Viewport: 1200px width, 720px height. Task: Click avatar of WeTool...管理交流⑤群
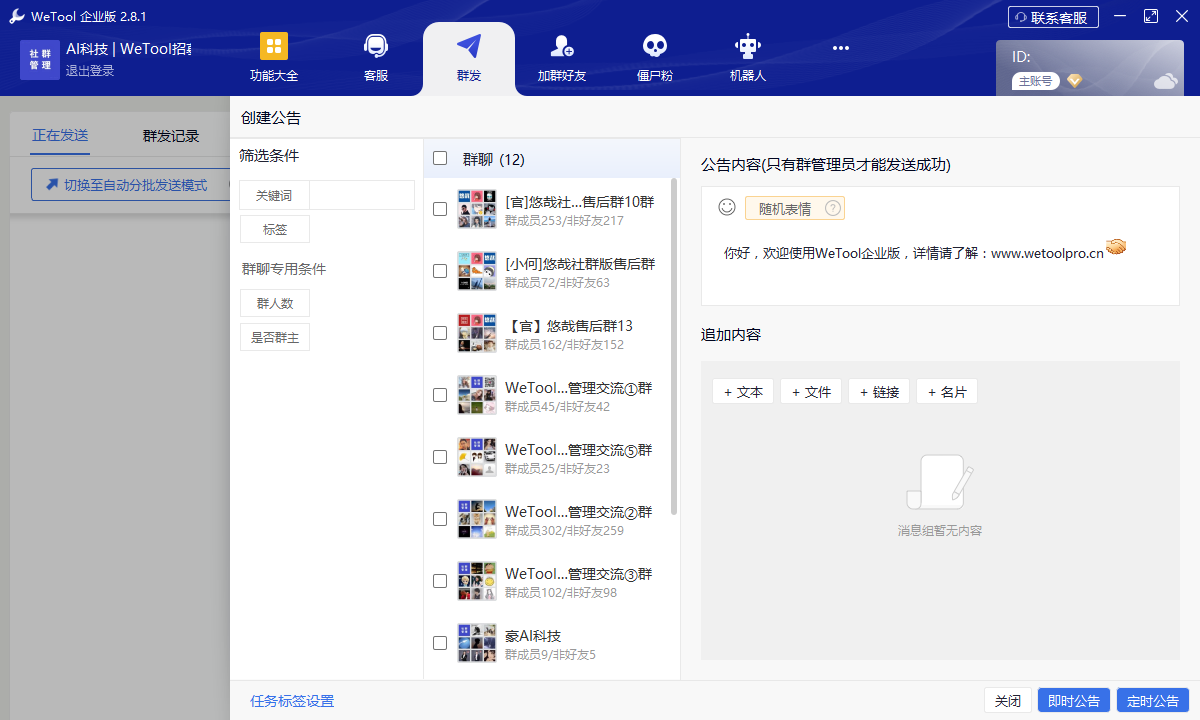(x=477, y=457)
